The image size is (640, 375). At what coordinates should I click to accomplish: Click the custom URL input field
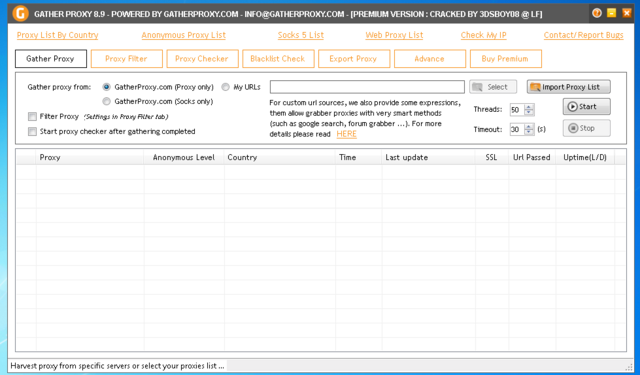[x=367, y=87]
